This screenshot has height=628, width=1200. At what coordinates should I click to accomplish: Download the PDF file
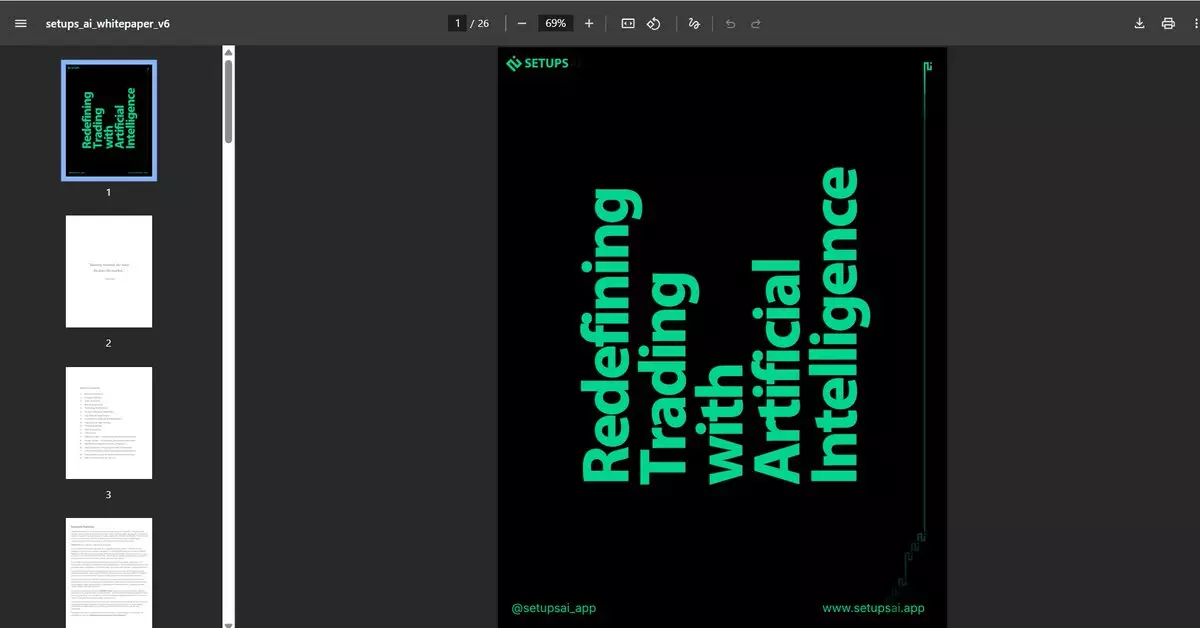(x=1139, y=23)
